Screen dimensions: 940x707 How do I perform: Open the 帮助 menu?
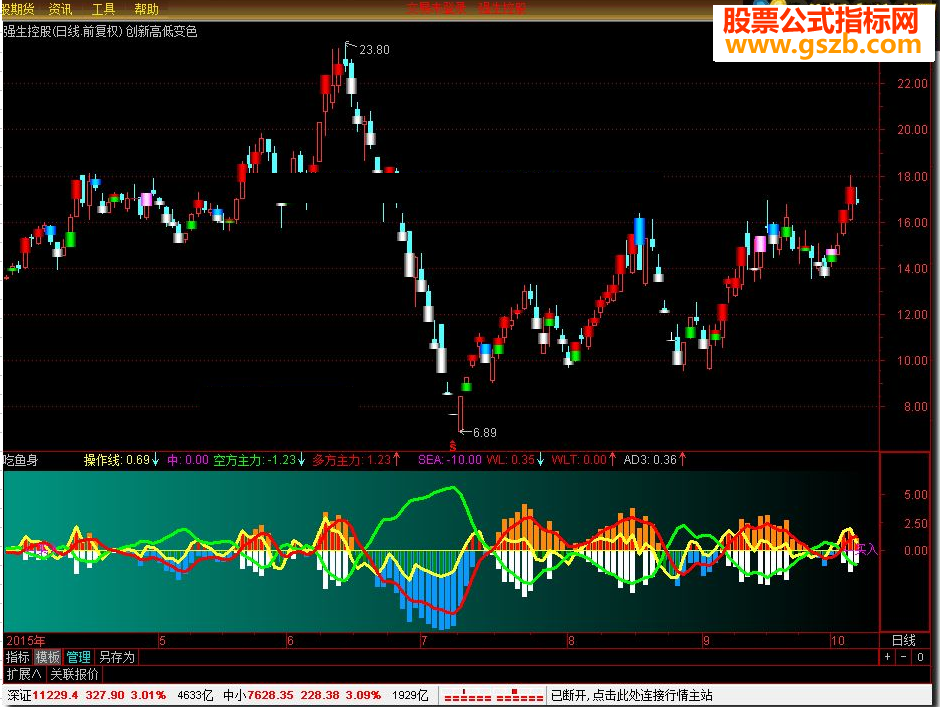point(146,9)
